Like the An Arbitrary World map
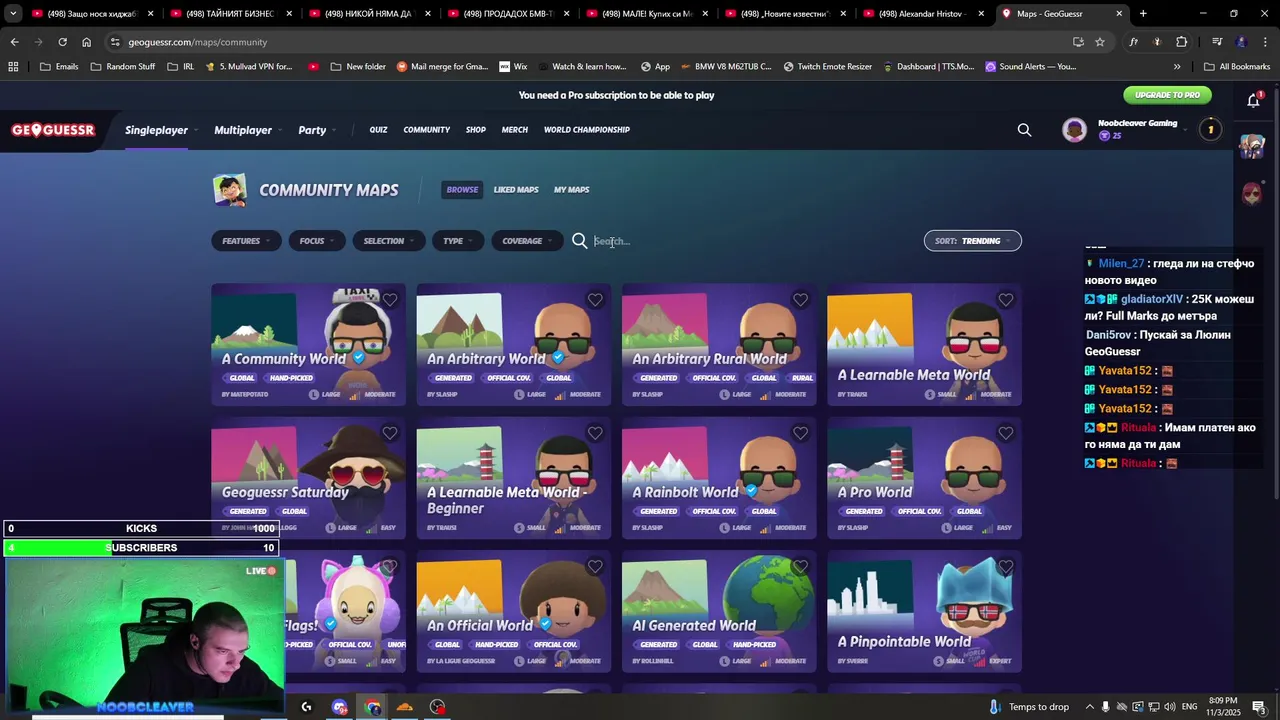This screenshot has width=1280, height=720. click(595, 300)
